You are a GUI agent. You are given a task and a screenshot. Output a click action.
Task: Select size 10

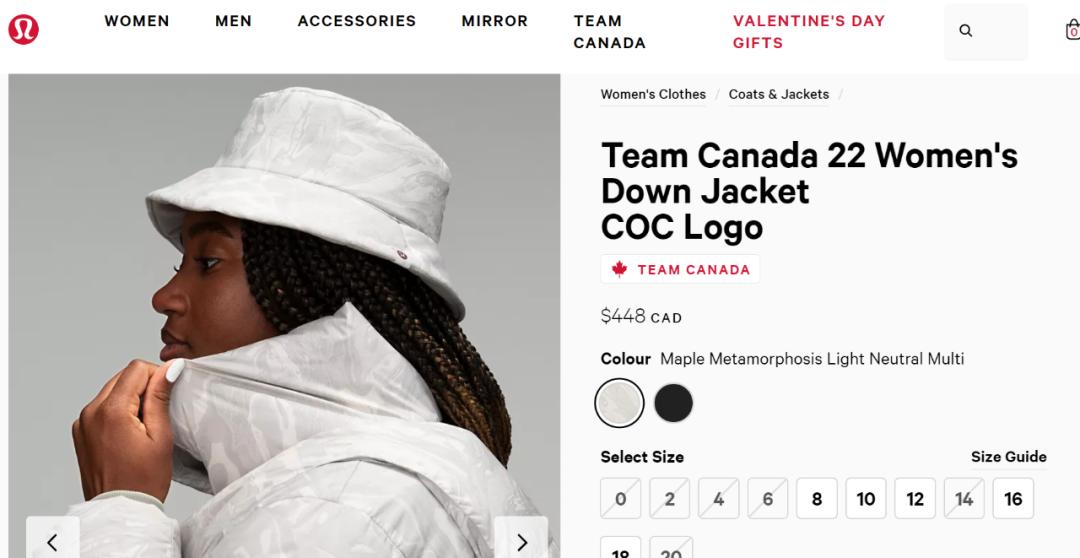[x=866, y=499]
